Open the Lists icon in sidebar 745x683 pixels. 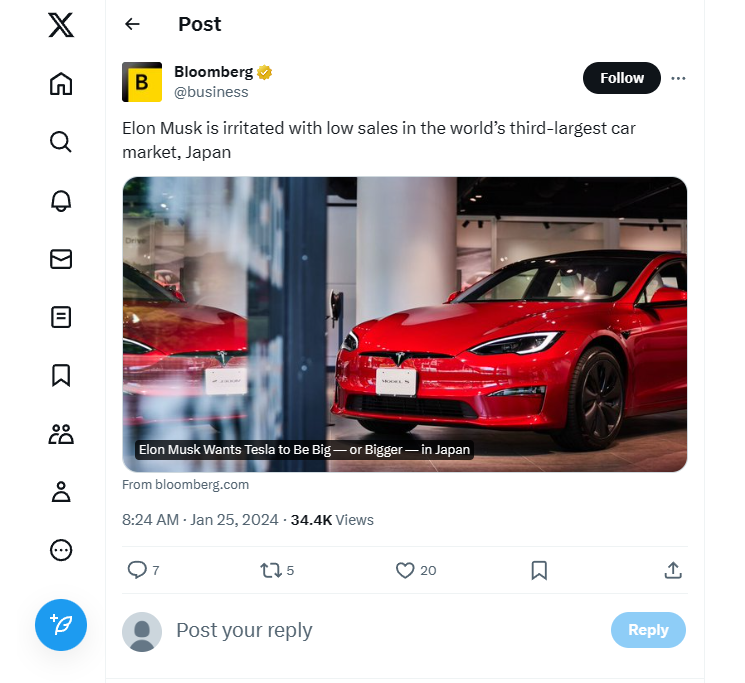pyautogui.click(x=61, y=317)
